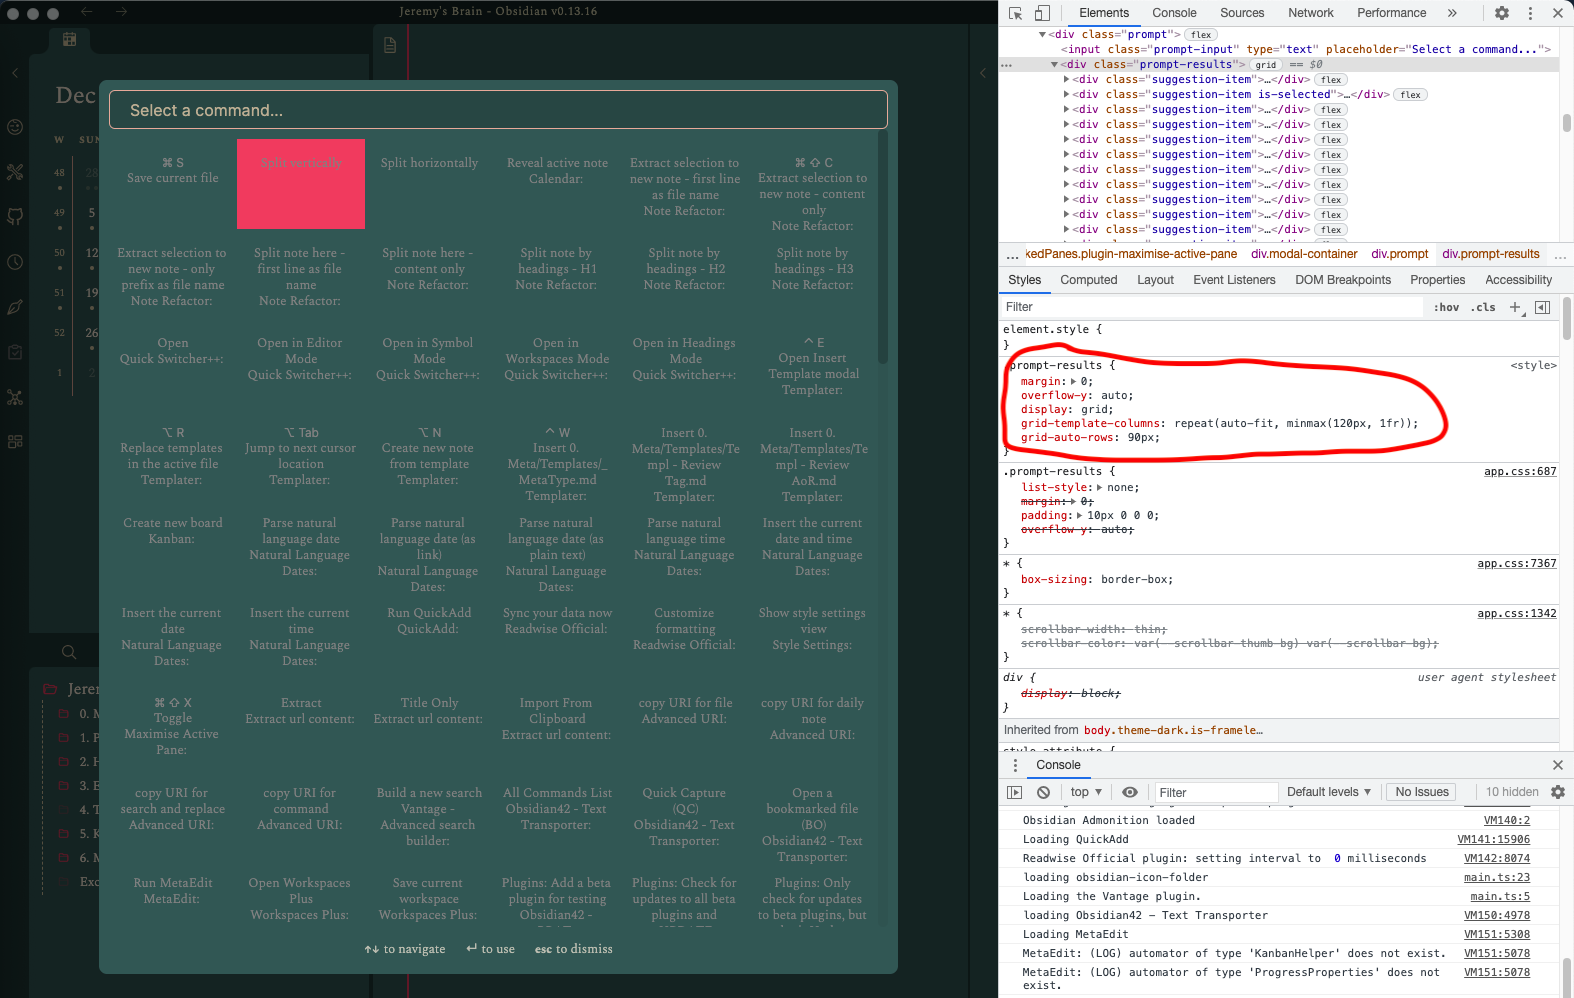Select div.prompt breadcrumb
The image size is (1574, 998).
pos(1399,254)
